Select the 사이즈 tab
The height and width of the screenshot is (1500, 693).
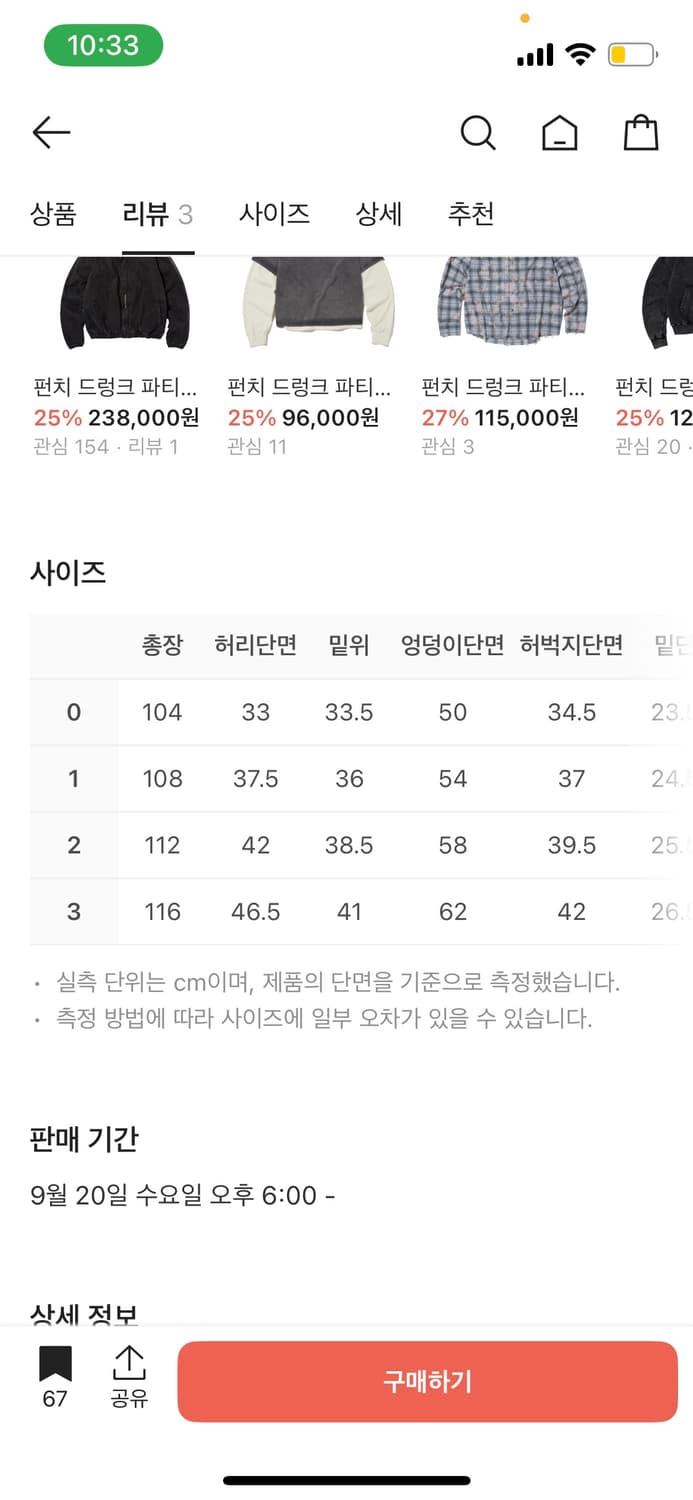[277, 214]
